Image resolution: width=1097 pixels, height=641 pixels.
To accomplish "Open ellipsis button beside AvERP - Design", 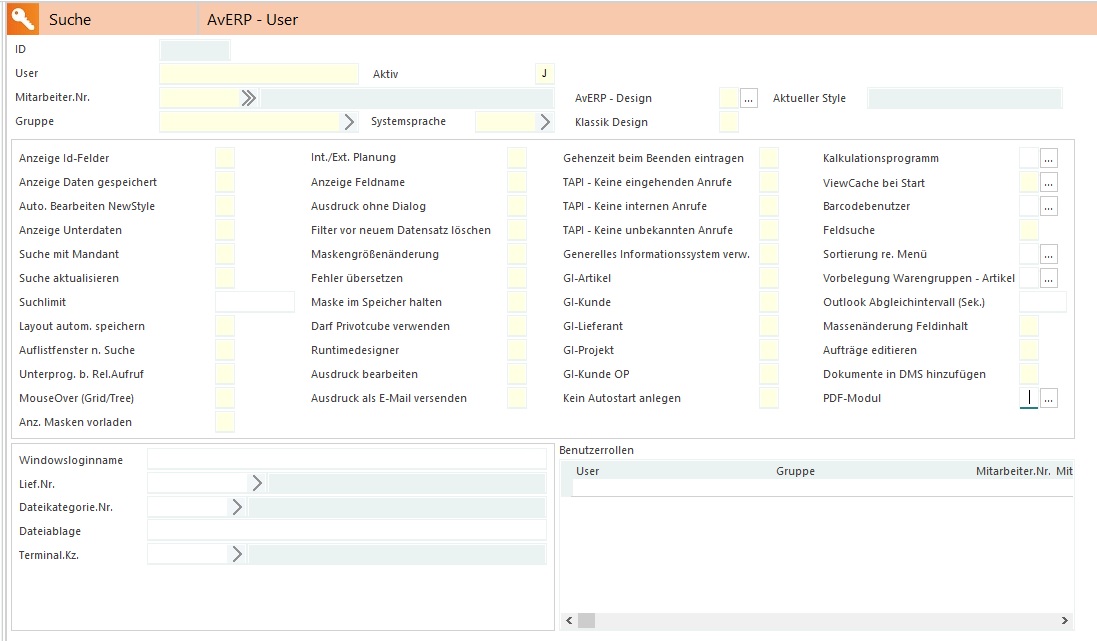I will pyautogui.click(x=749, y=98).
